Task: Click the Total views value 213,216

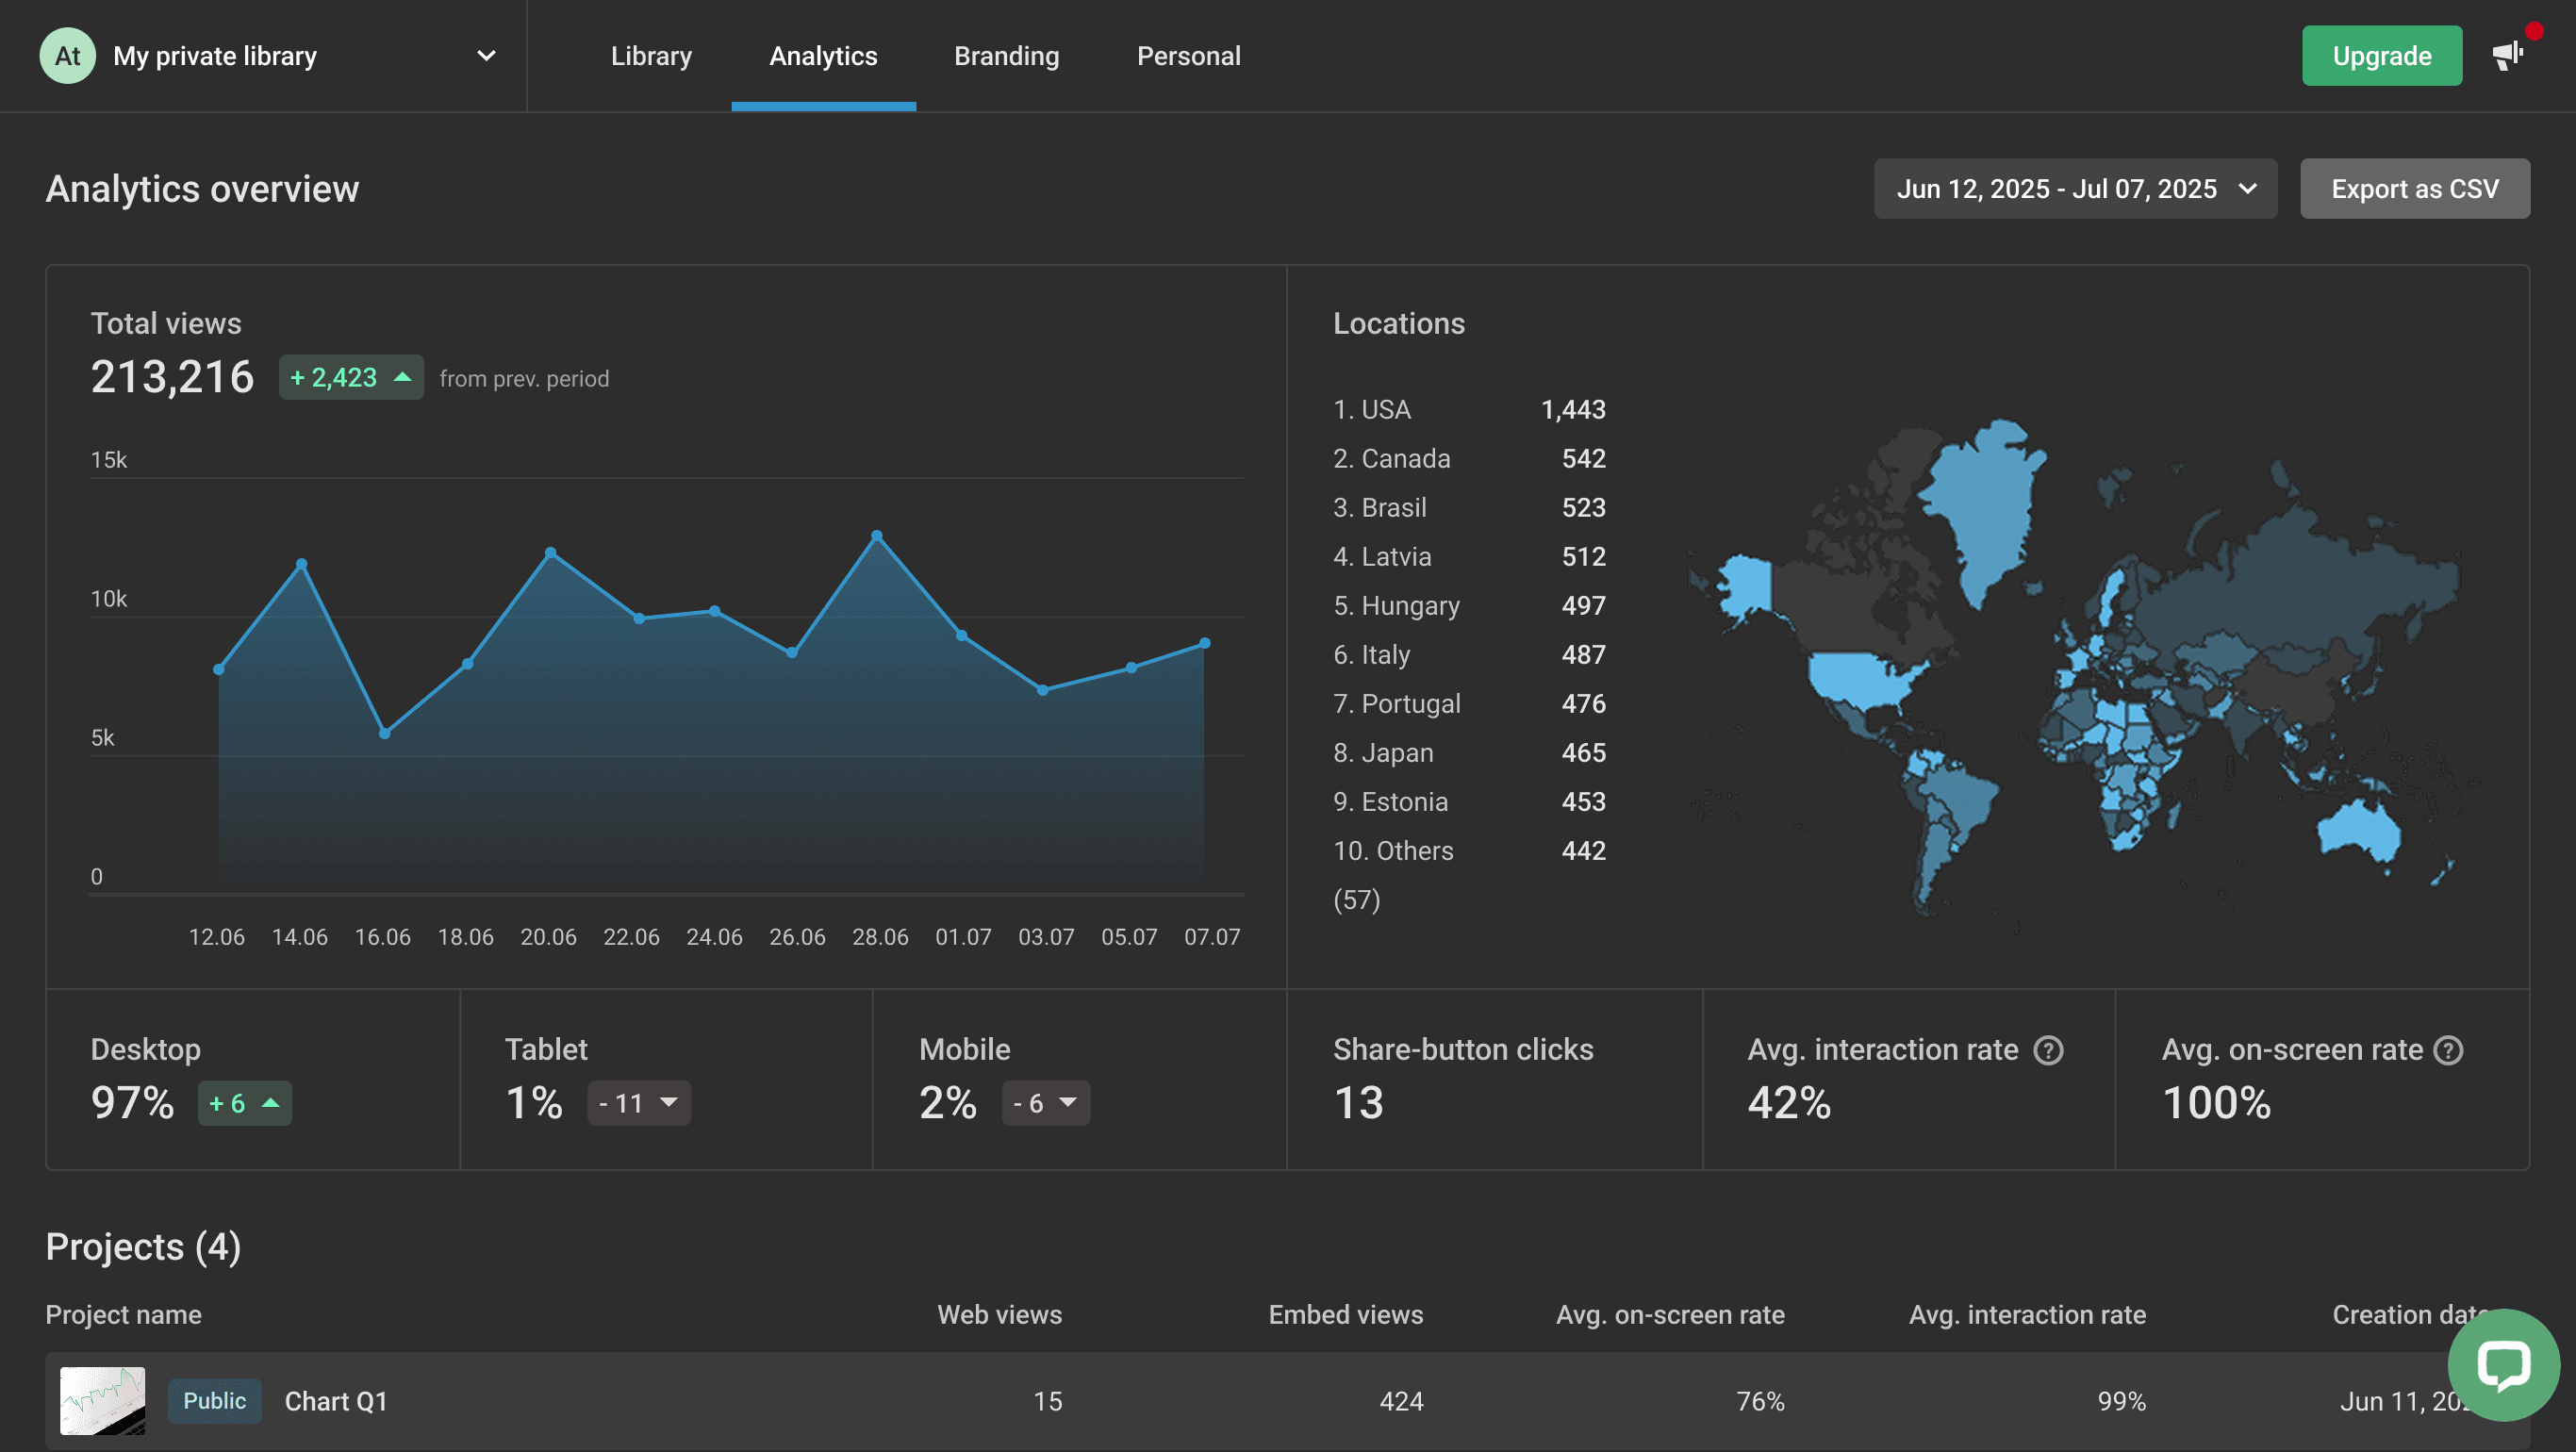Action: 172,377
